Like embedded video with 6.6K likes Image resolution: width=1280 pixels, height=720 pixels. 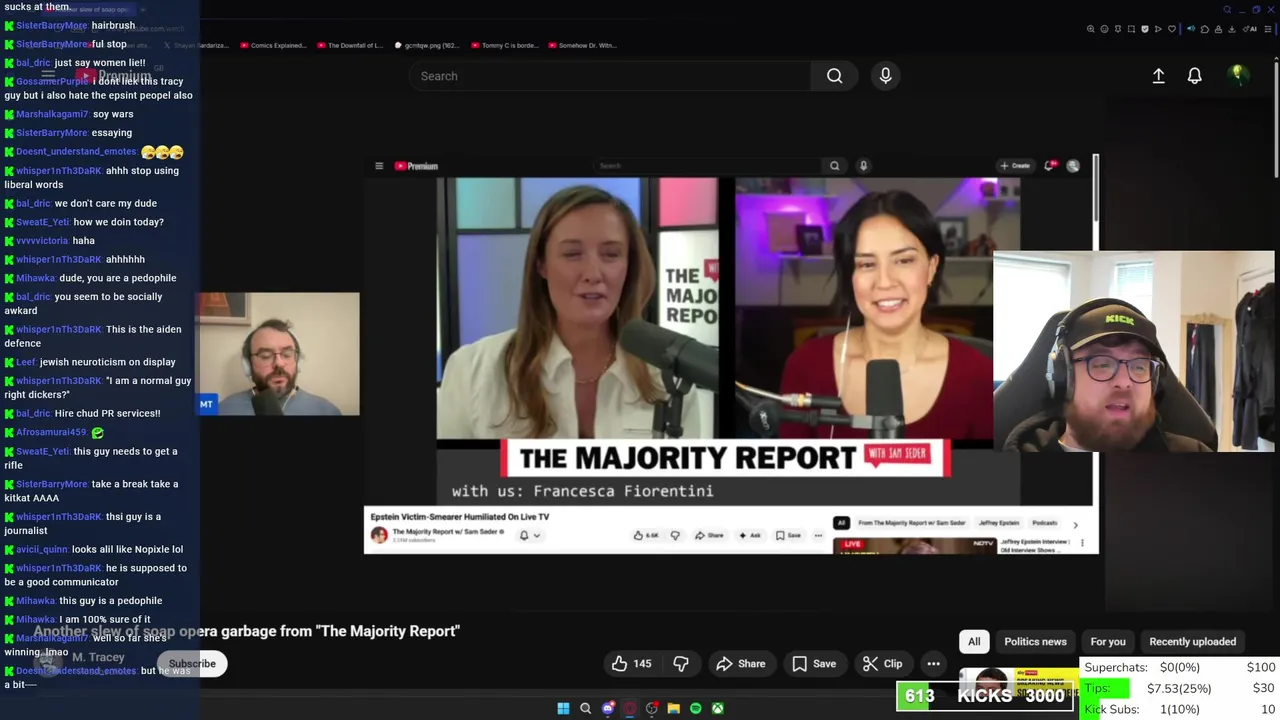click(647, 535)
